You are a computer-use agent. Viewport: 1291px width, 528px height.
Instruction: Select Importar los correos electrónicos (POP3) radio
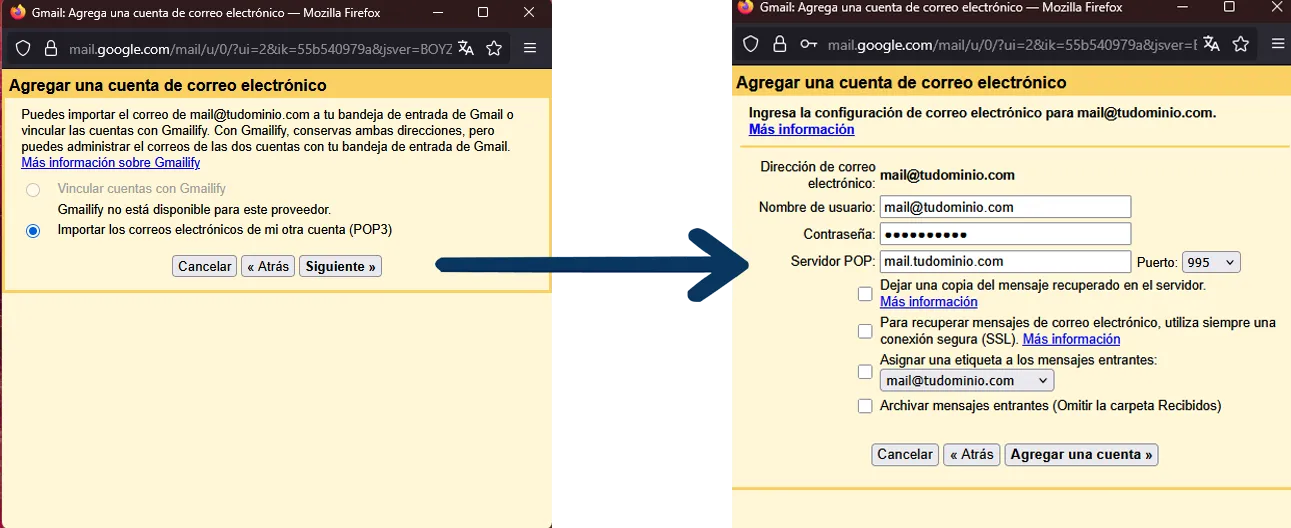[33, 231]
